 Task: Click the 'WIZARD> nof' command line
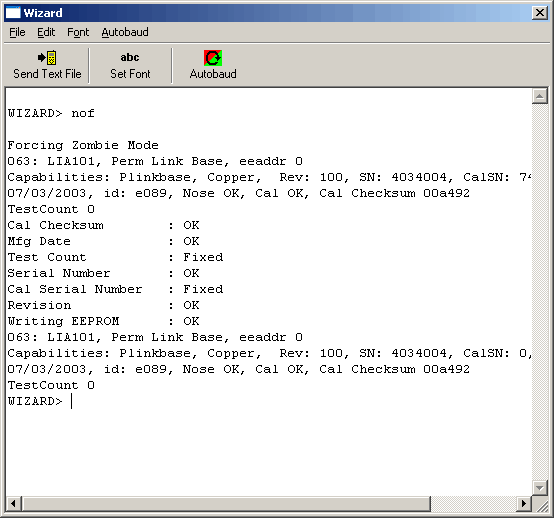(51, 113)
